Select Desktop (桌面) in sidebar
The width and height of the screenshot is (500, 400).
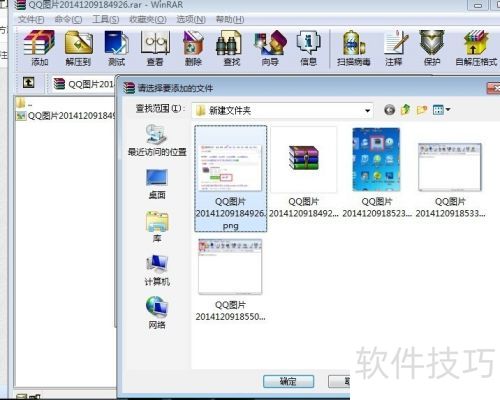pyautogui.click(x=157, y=184)
